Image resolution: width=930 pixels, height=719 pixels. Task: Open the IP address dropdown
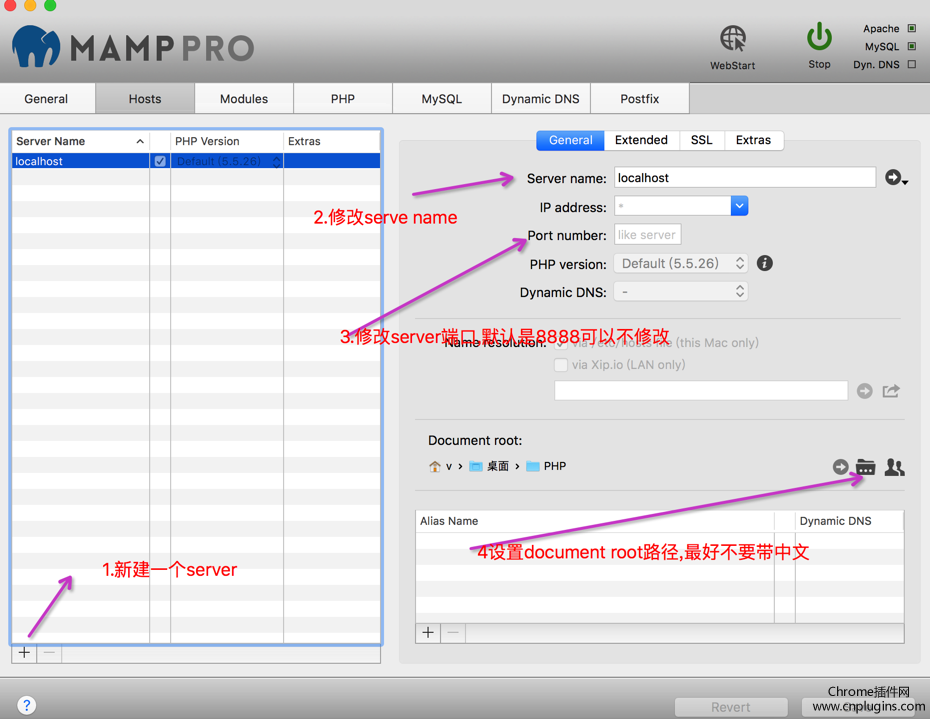(739, 206)
